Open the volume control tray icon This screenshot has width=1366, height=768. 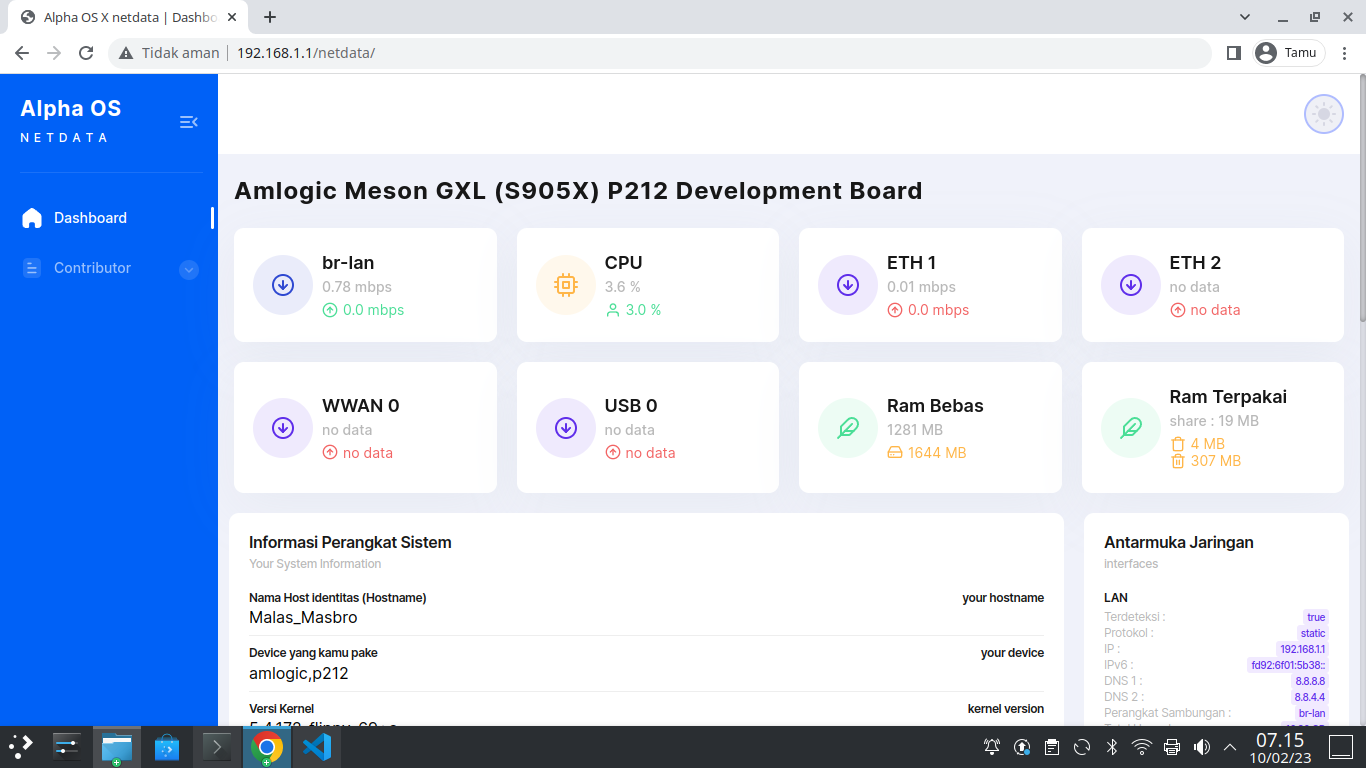[1201, 747]
